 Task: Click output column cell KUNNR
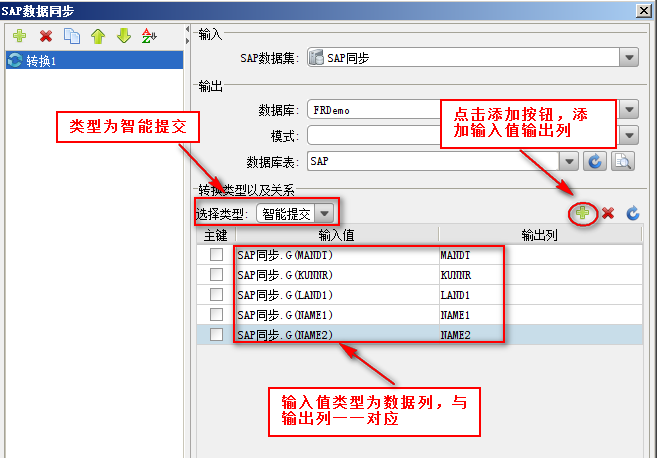pyautogui.click(x=540, y=275)
